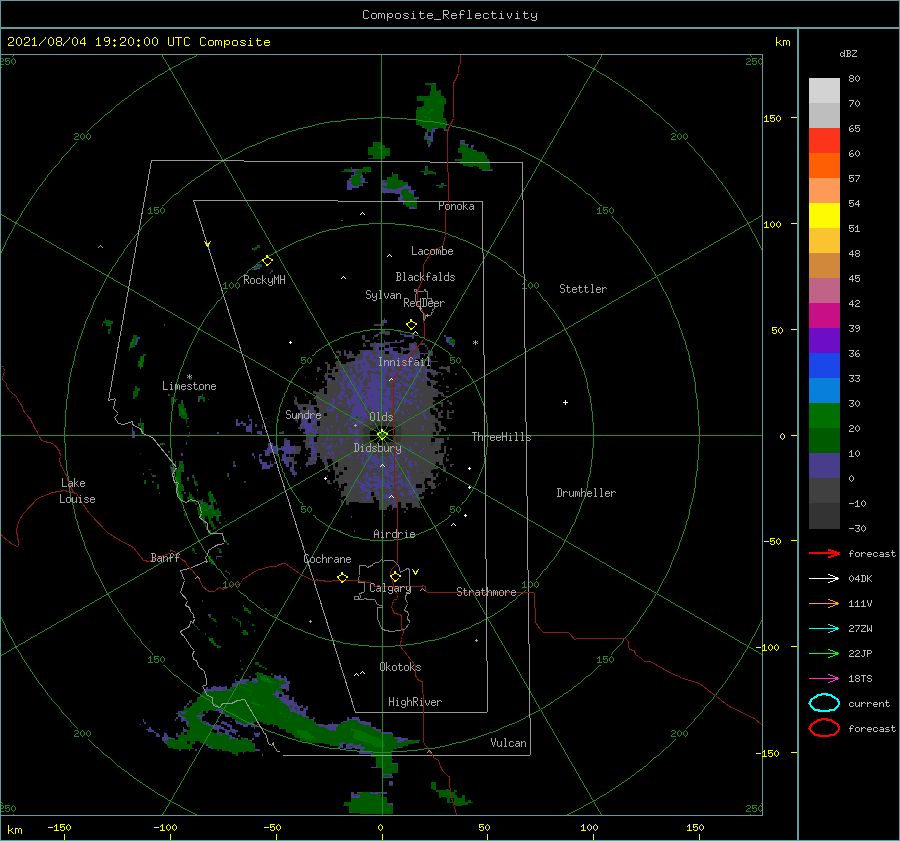Screen dimensions: 900x841
Task: Click the Cochrane town label
Action: 327,559
